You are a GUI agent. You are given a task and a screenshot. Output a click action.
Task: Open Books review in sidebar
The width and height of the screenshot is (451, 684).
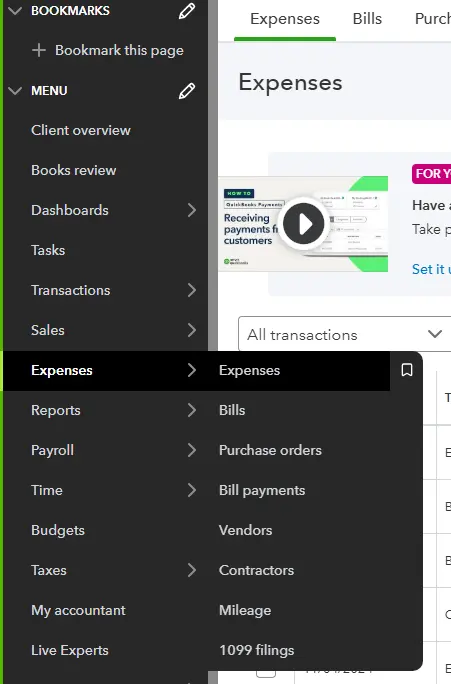click(74, 170)
